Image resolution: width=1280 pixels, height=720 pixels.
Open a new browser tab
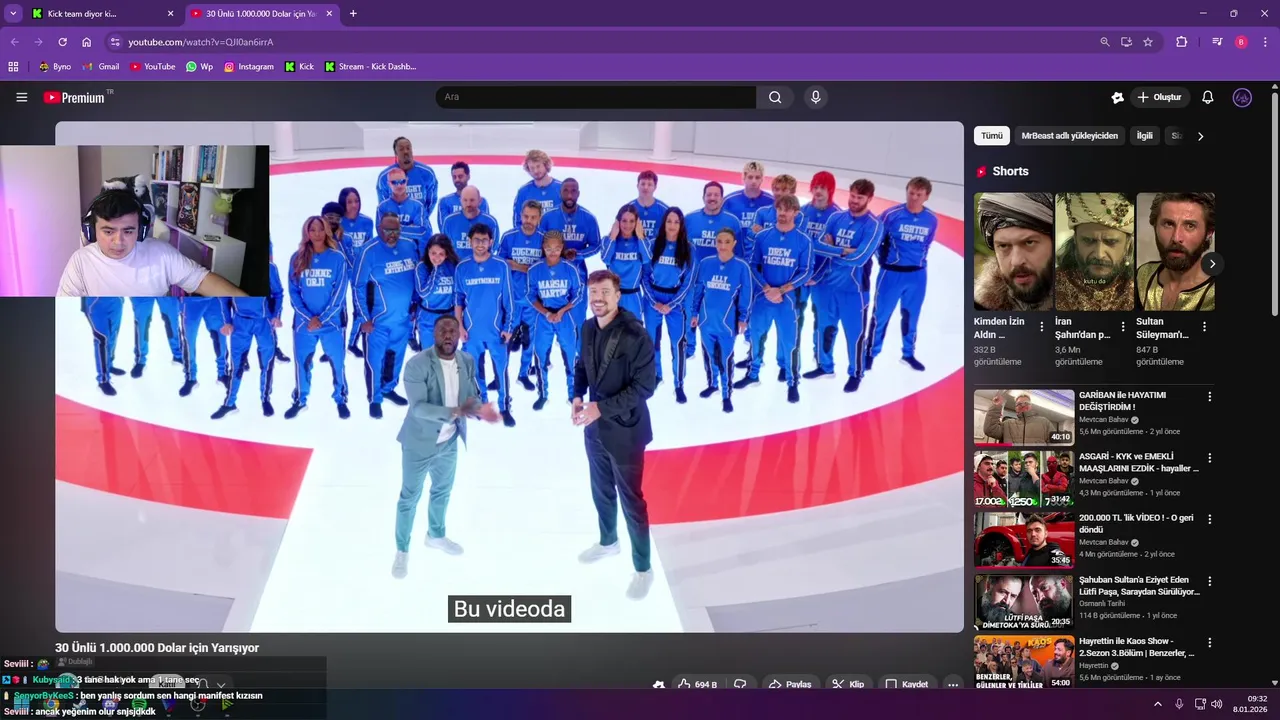pyautogui.click(x=353, y=14)
